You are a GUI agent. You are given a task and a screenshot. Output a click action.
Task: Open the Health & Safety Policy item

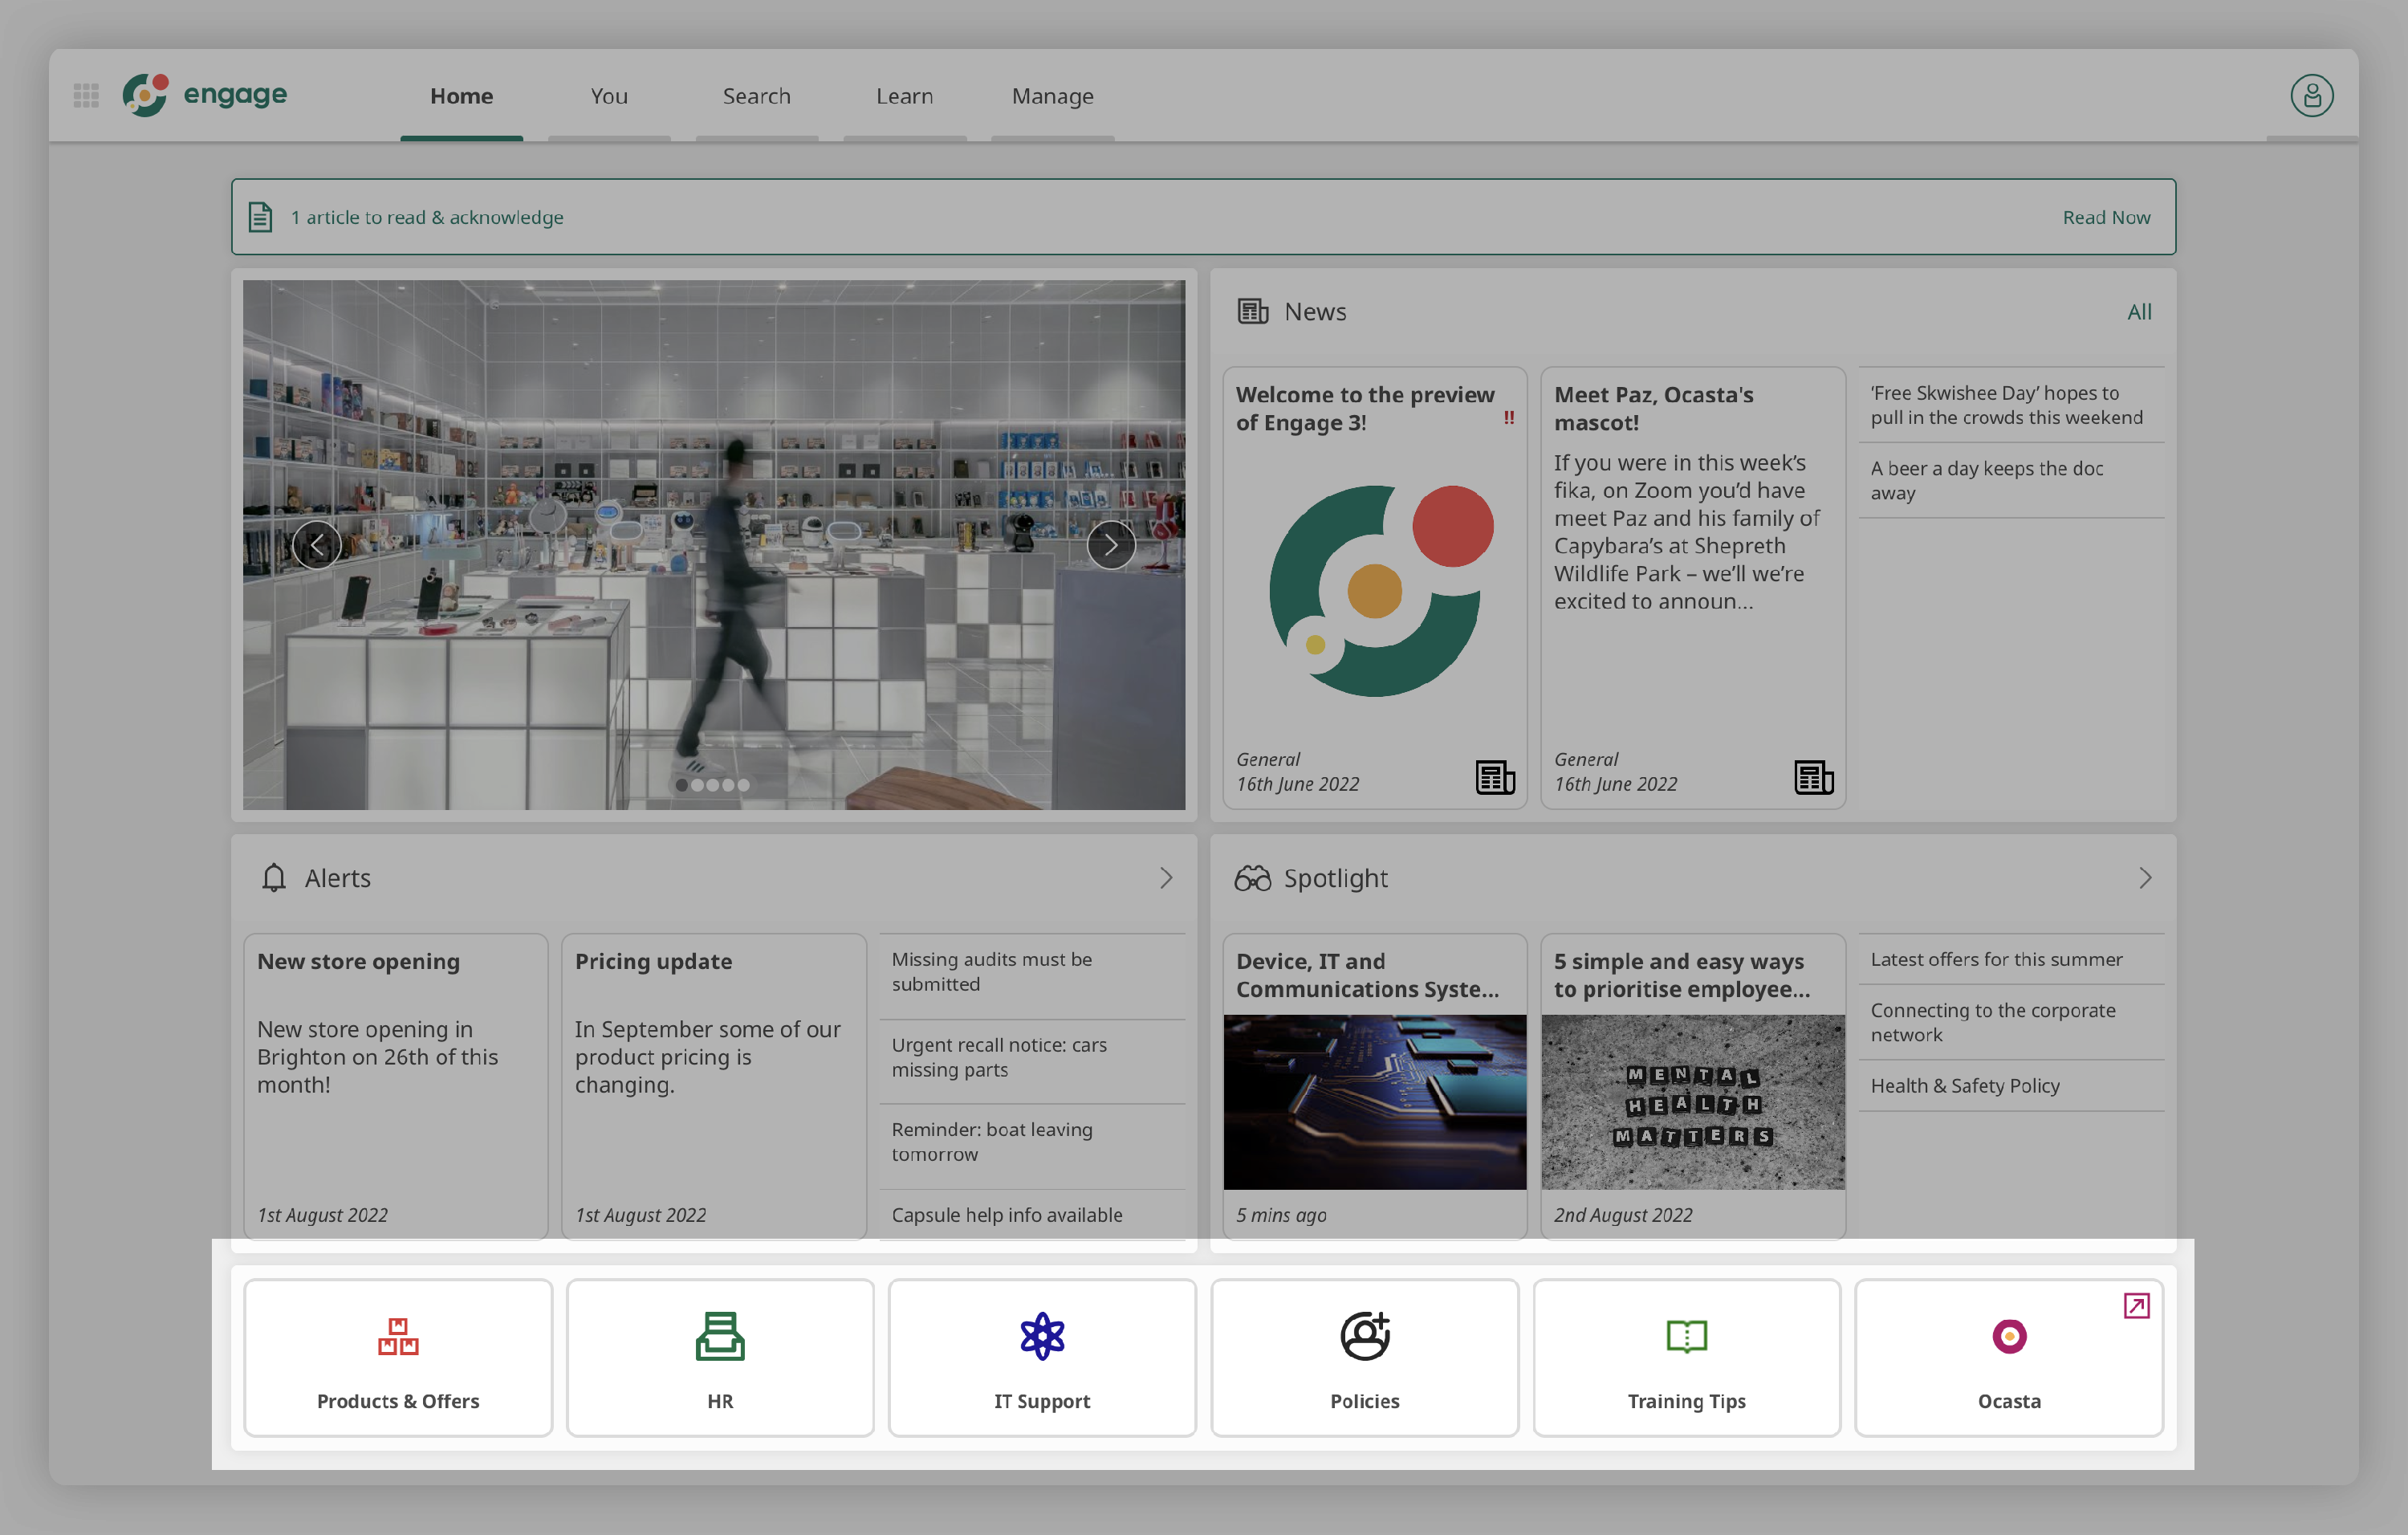coord(1964,1085)
